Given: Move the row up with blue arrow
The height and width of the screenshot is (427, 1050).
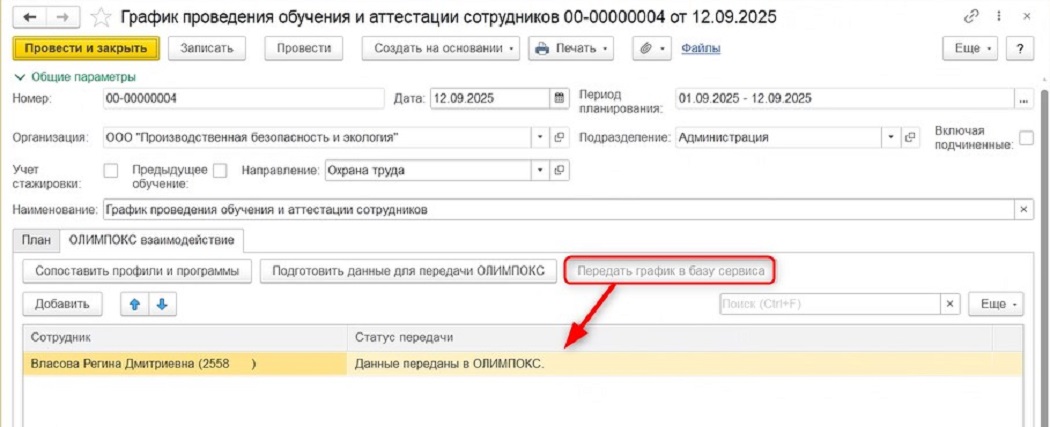Looking at the screenshot, I should click(135, 304).
